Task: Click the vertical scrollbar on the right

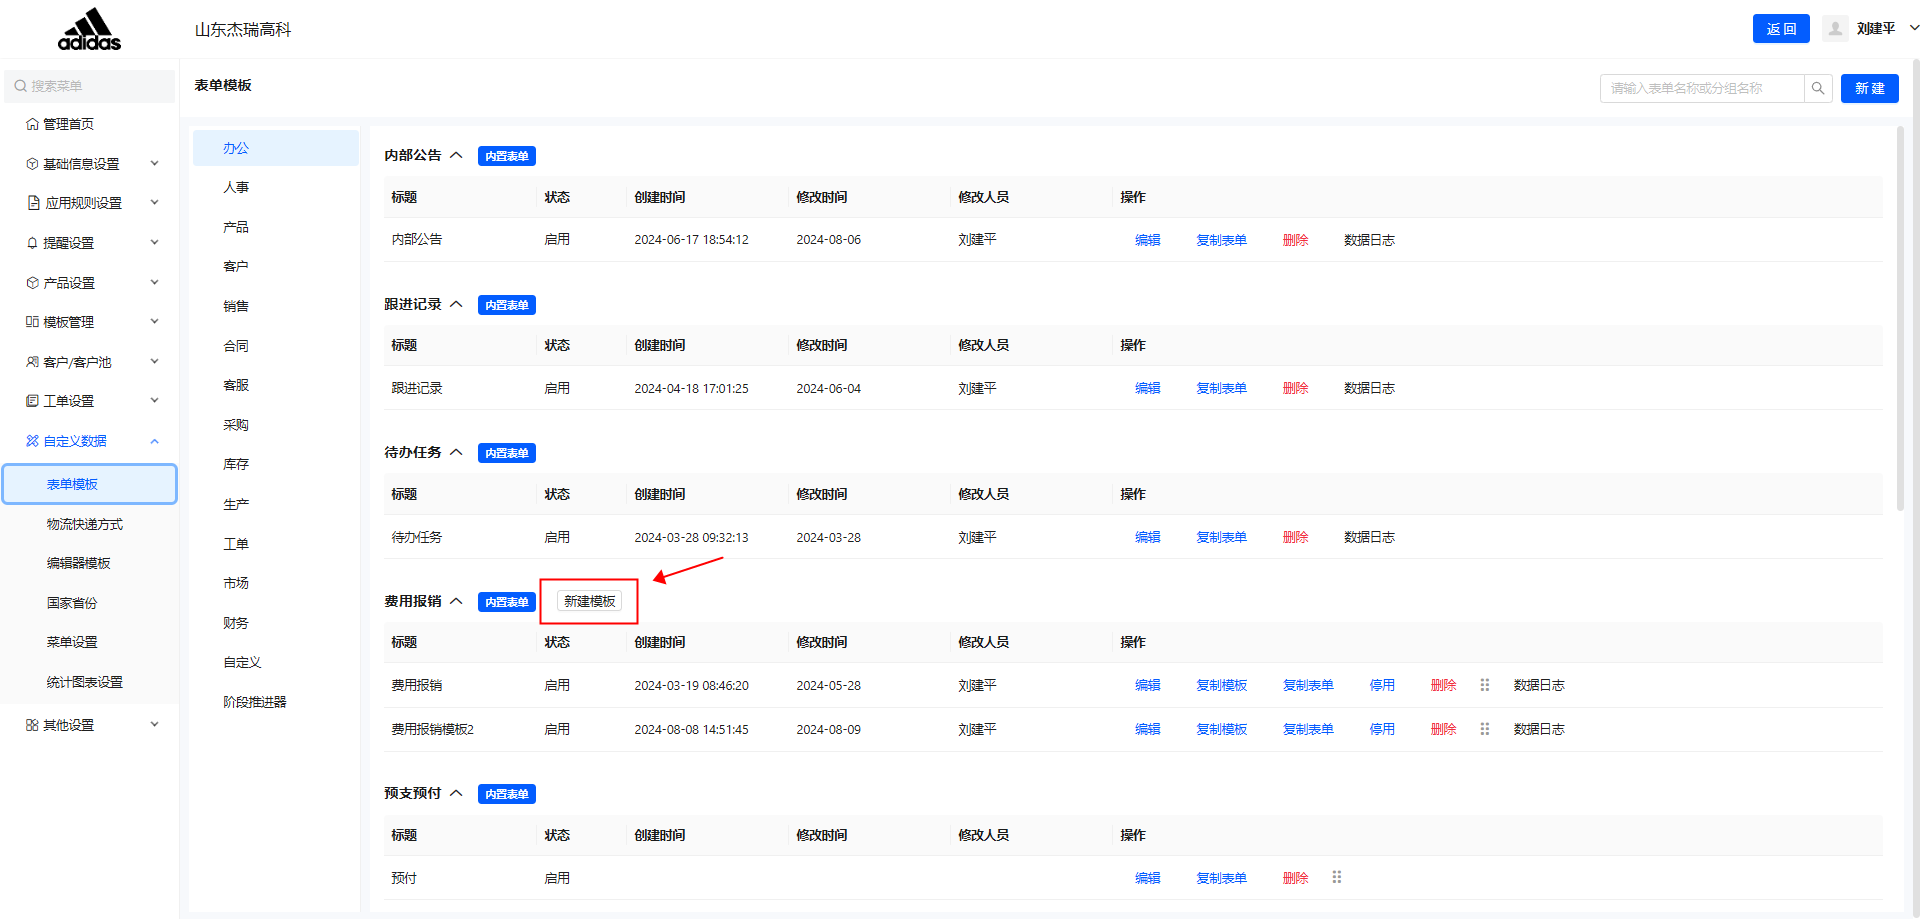Action: pyautogui.click(x=1900, y=320)
